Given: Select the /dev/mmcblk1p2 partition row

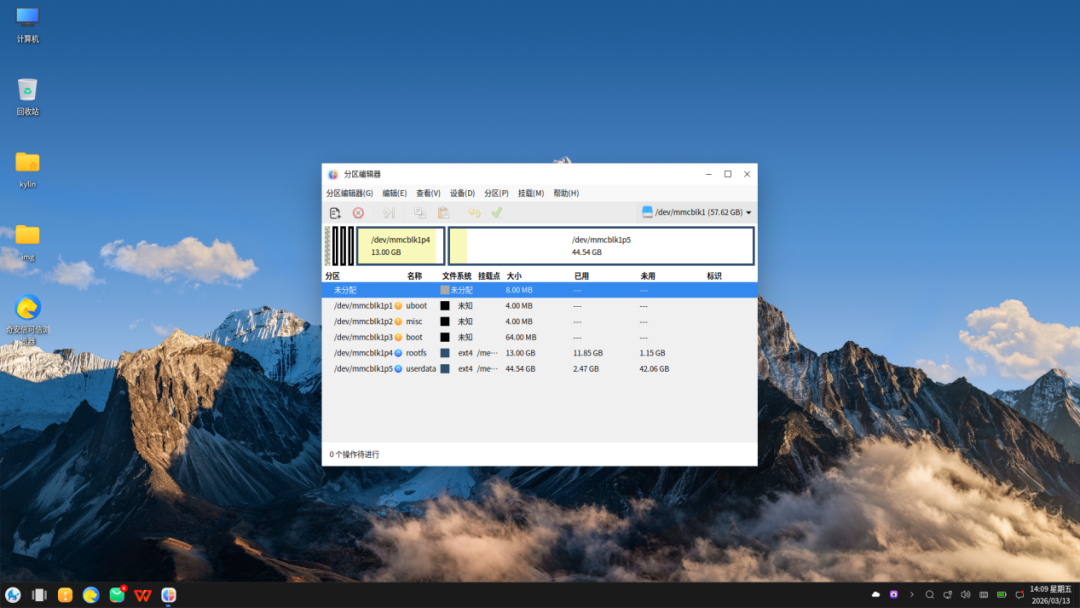Looking at the screenshot, I should pyautogui.click(x=539, y=322).
